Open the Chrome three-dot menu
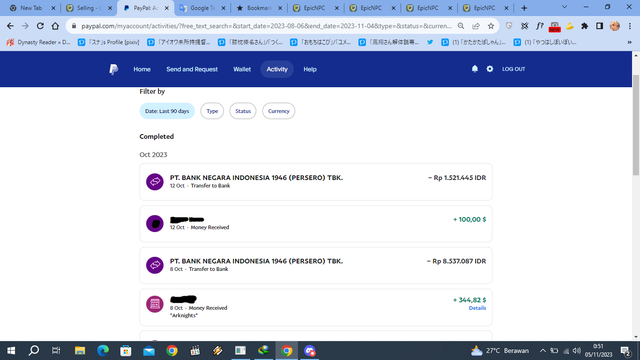 click(x=630, y=26)
